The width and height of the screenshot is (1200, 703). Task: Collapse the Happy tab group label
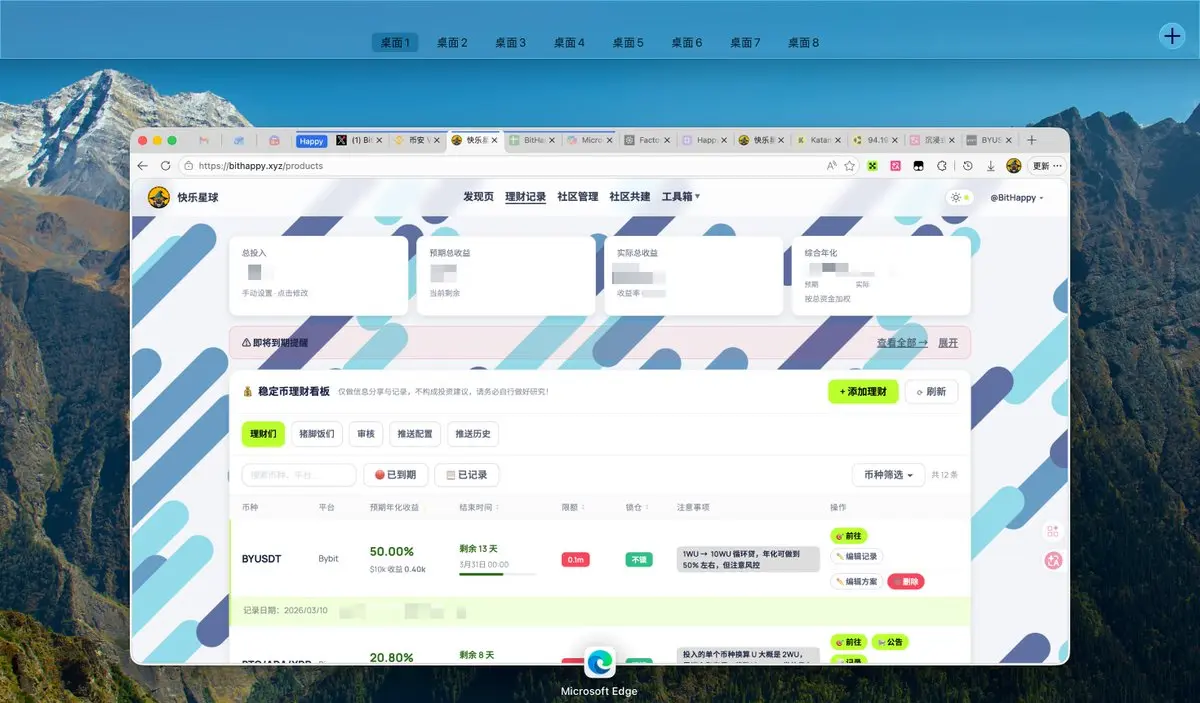[312, 141]
